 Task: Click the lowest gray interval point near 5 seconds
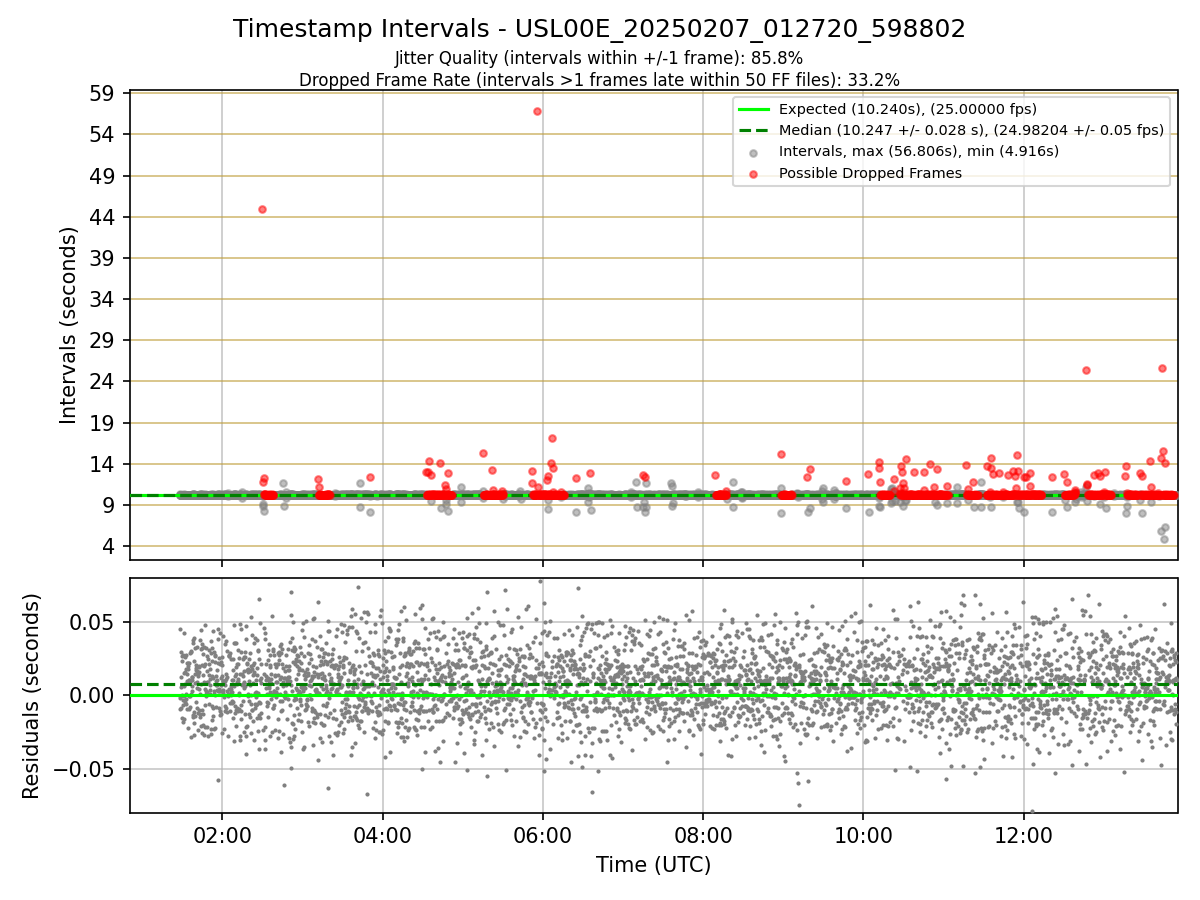click(1164, 539)
